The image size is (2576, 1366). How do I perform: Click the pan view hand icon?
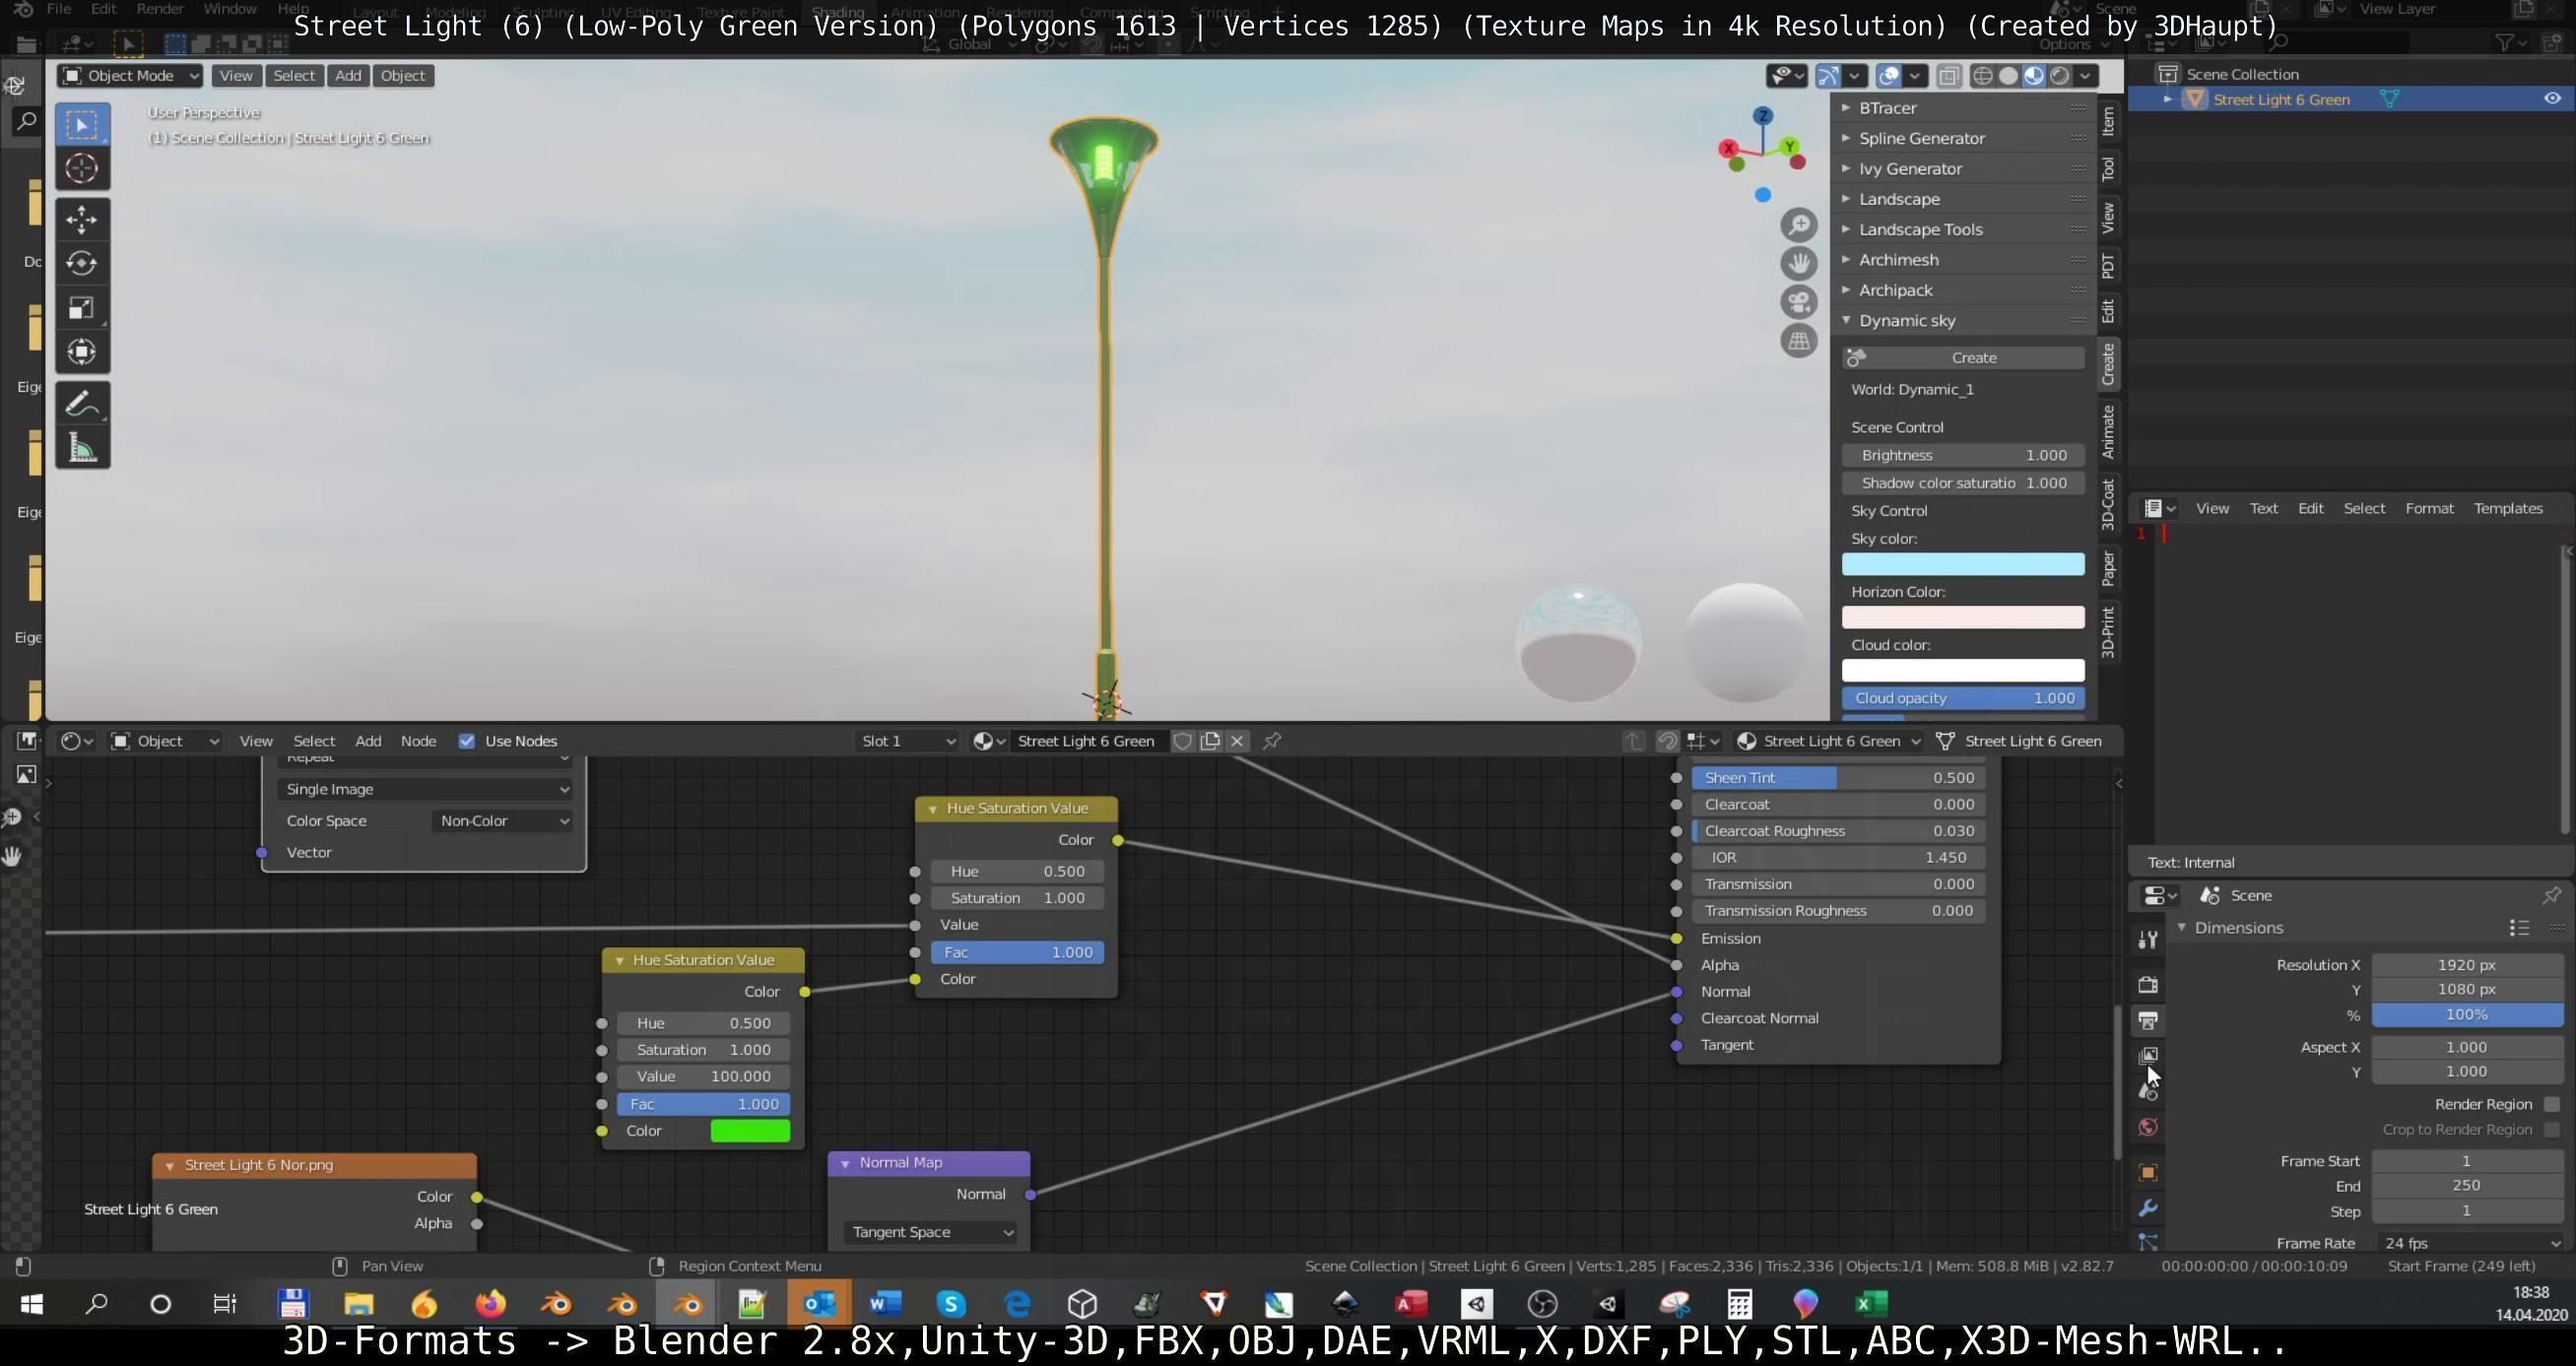click(1798, 263)
